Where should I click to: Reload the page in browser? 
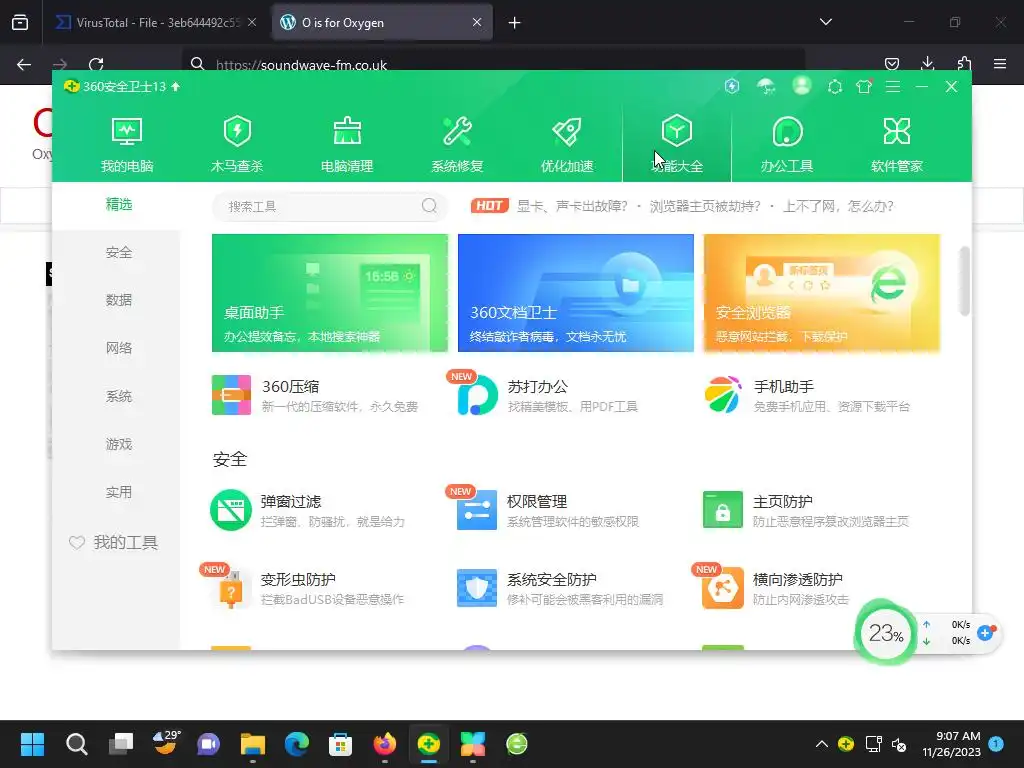96,64
